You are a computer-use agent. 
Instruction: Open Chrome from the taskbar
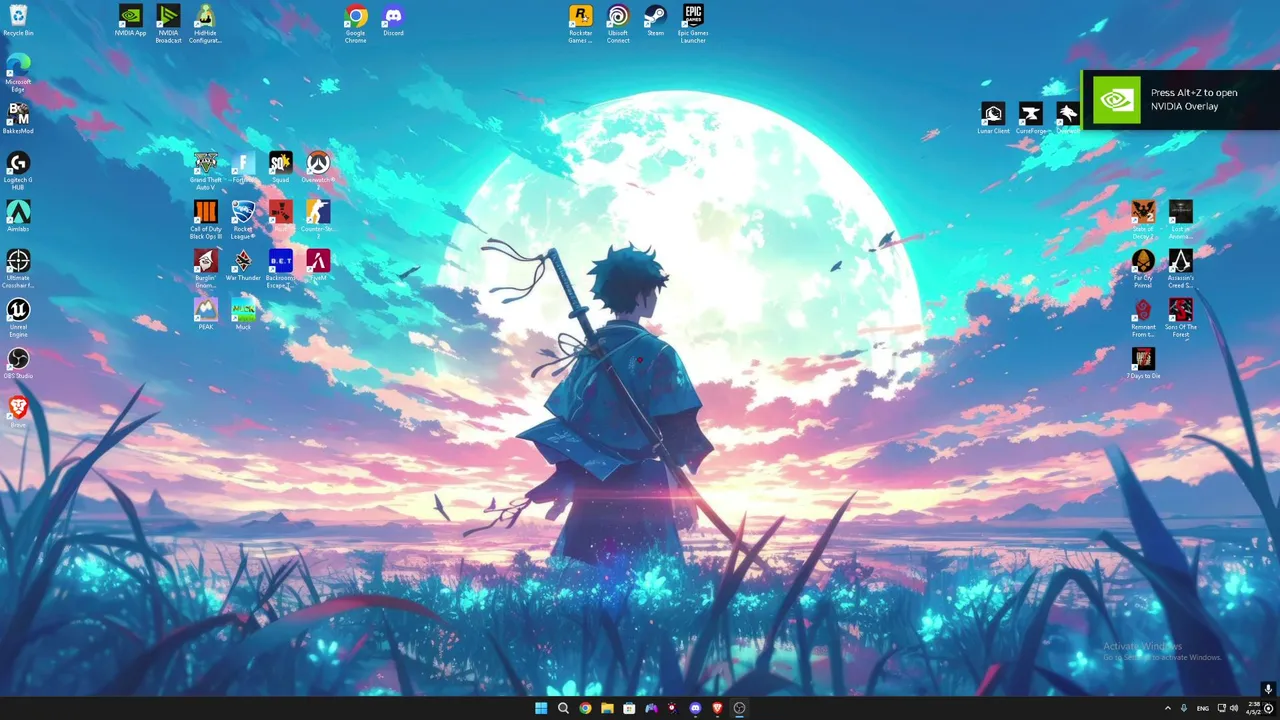click(x=585, y=708)
